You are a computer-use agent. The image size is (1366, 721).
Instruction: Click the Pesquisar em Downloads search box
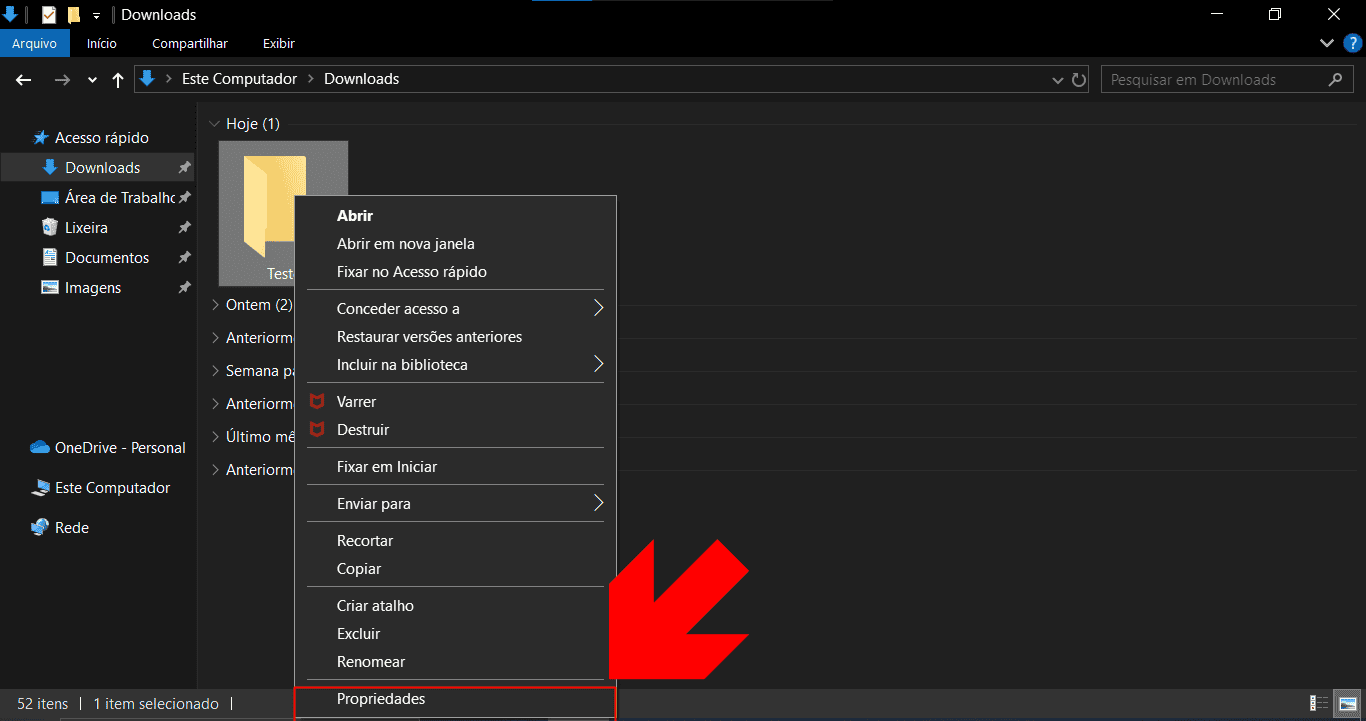(x=1215, y=80)
